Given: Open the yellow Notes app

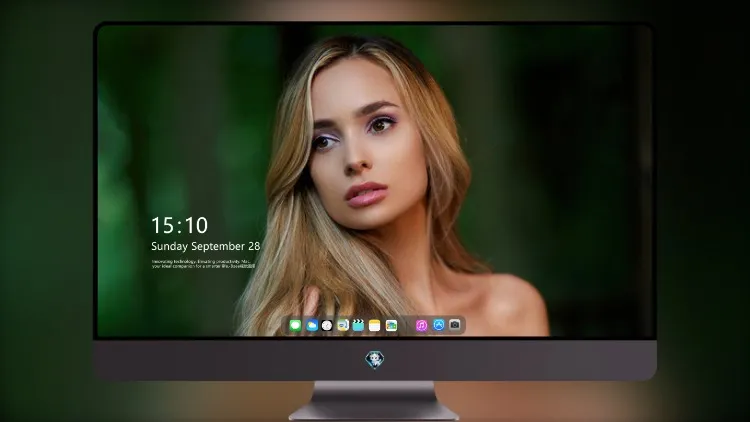Looking at the screenshot, I should (375, 325).
